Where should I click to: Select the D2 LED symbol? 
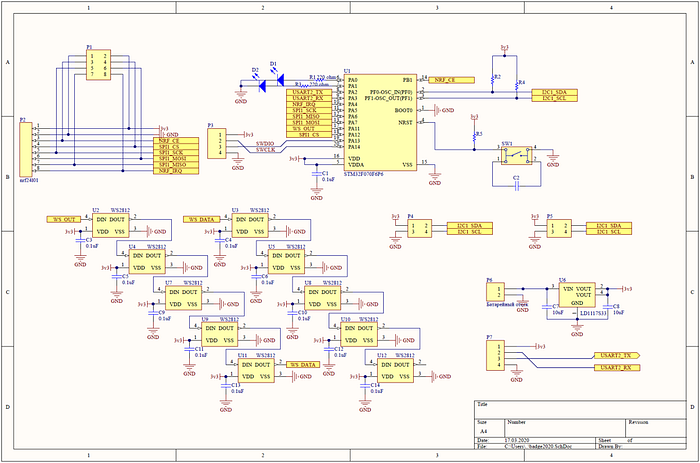point(262,85)
